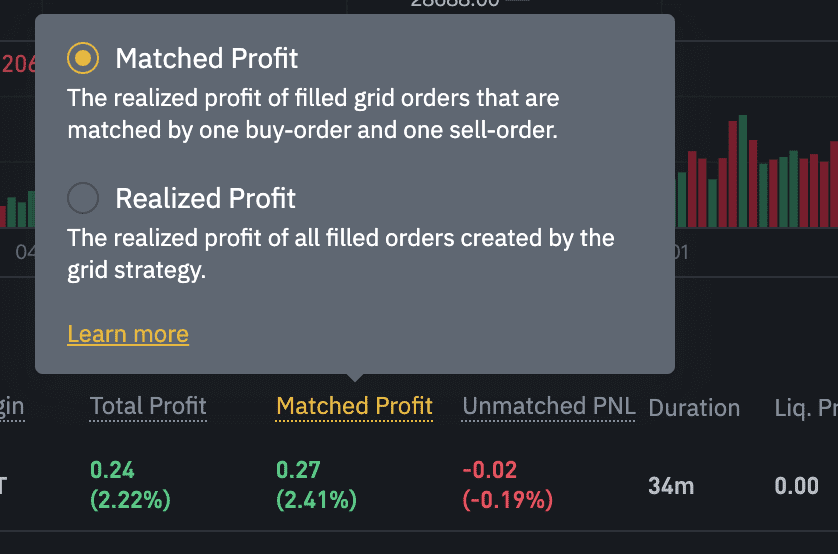Screen dimensions: 838x554
Task: Open the Learn more link
Action: (128, 334)
